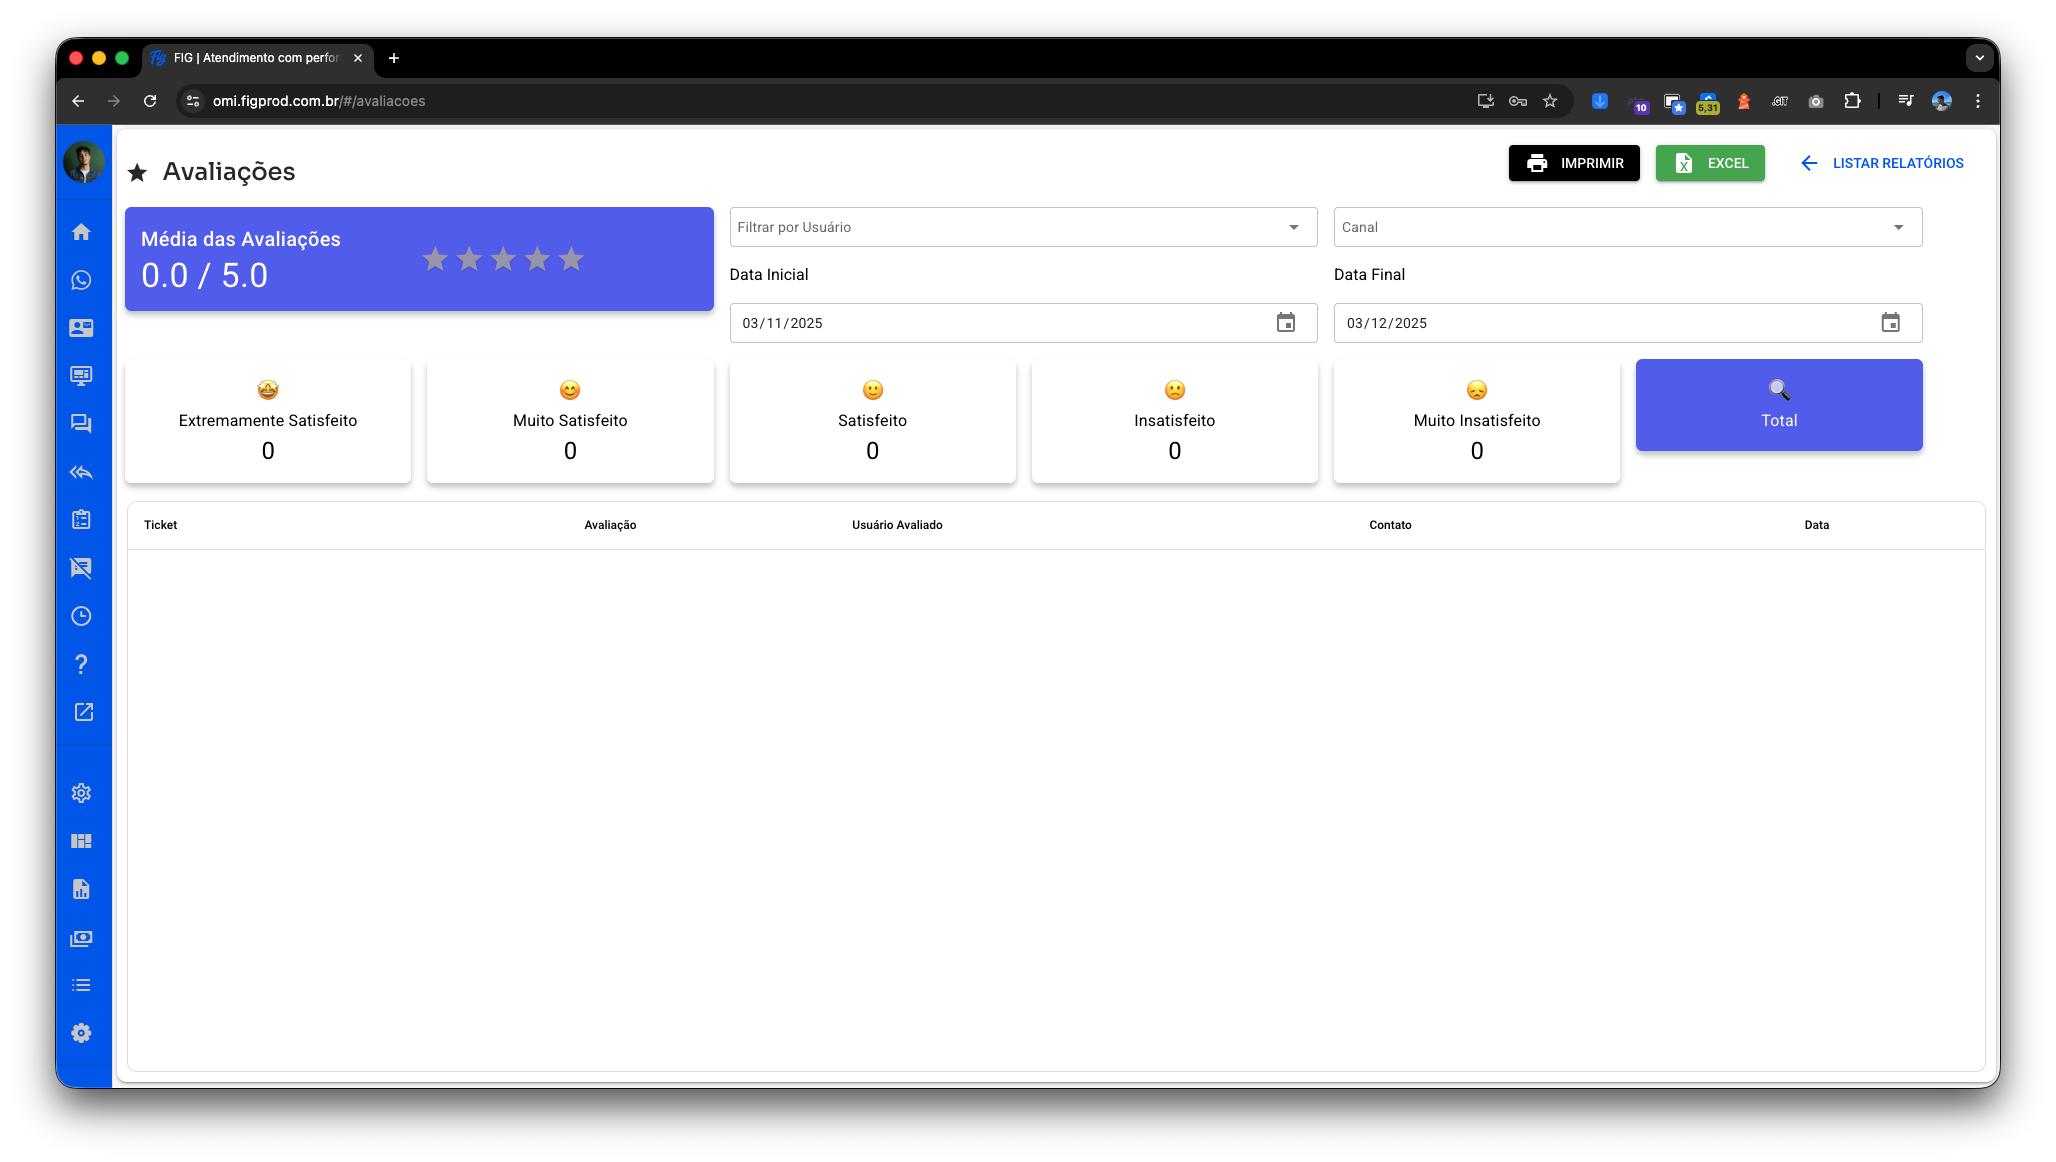Click the clock schedule sidebar icon
2056x1162 pixels.
tap(81, 616)
